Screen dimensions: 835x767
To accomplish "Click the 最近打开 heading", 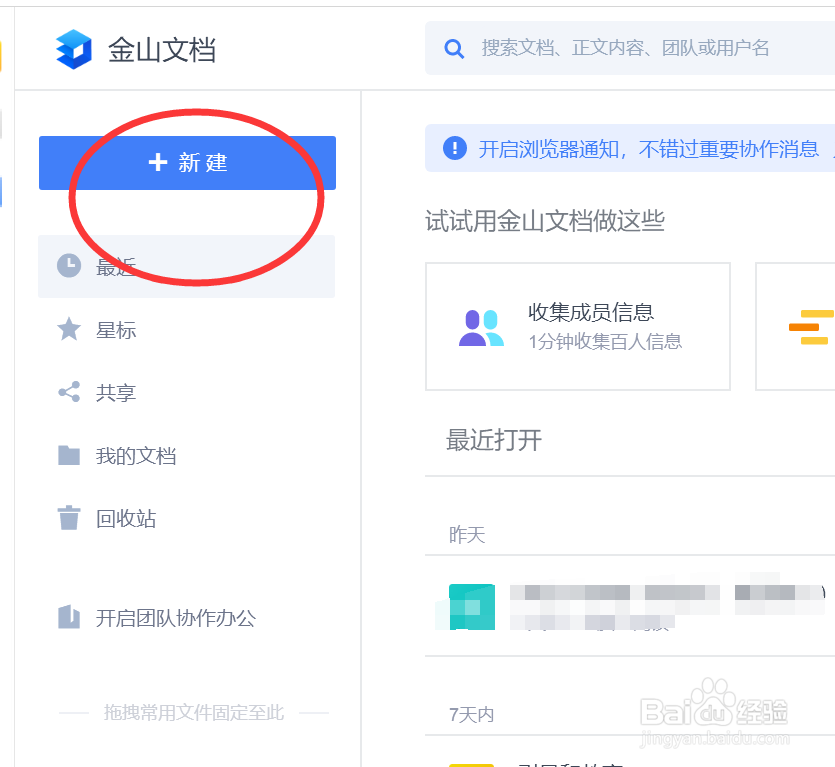I will click(x=494, y=440).
